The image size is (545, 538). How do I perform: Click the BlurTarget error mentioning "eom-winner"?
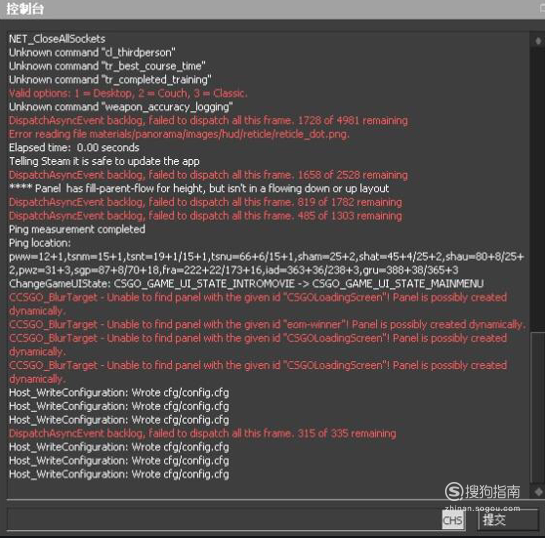coord(267,324)
